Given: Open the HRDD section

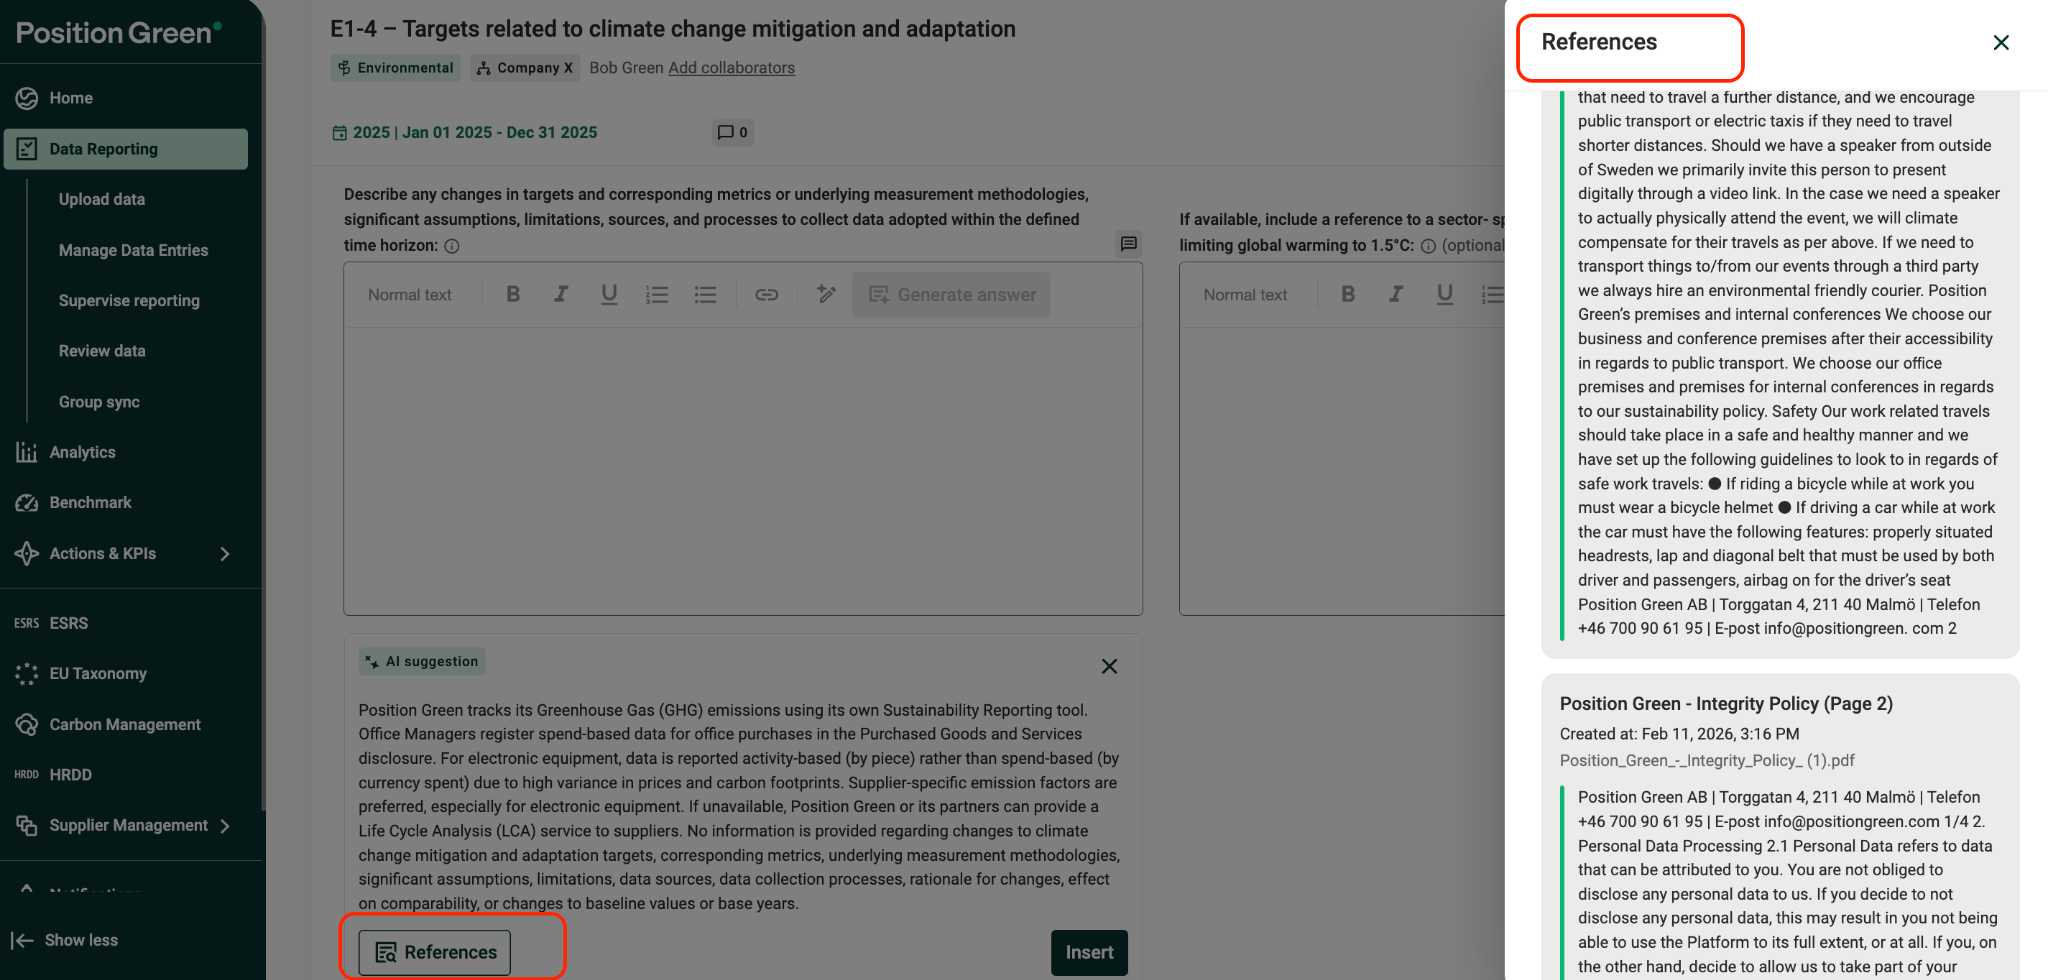Looking at the screenshot, I should pyautogui.click(x=70, y=775).
